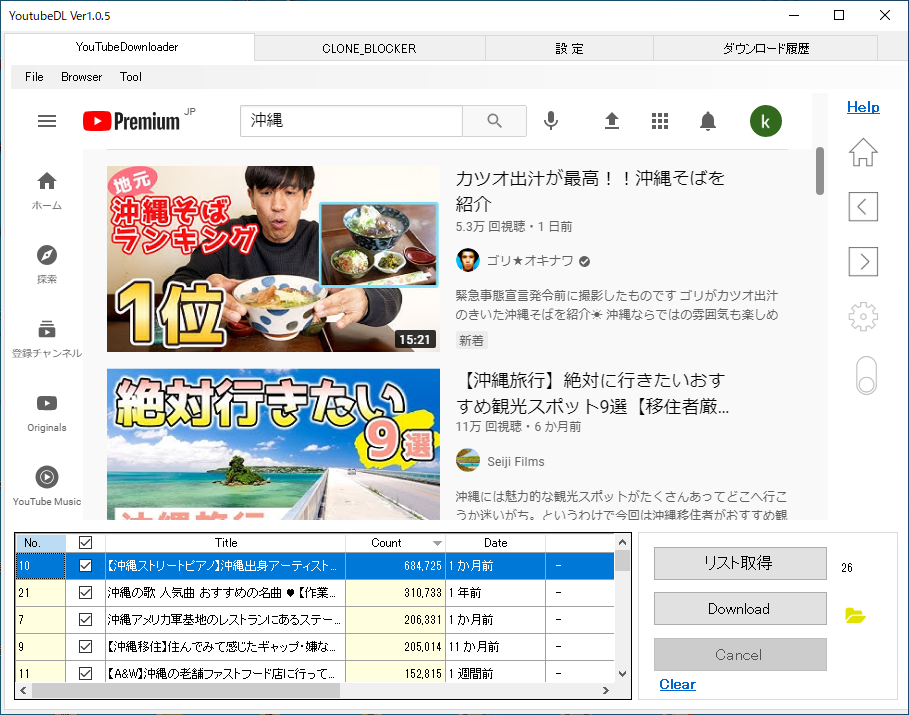This screenshot has width=909, height=715.
Task: Click the YouTube search field containing 沖縄
Action: [351, 121]
